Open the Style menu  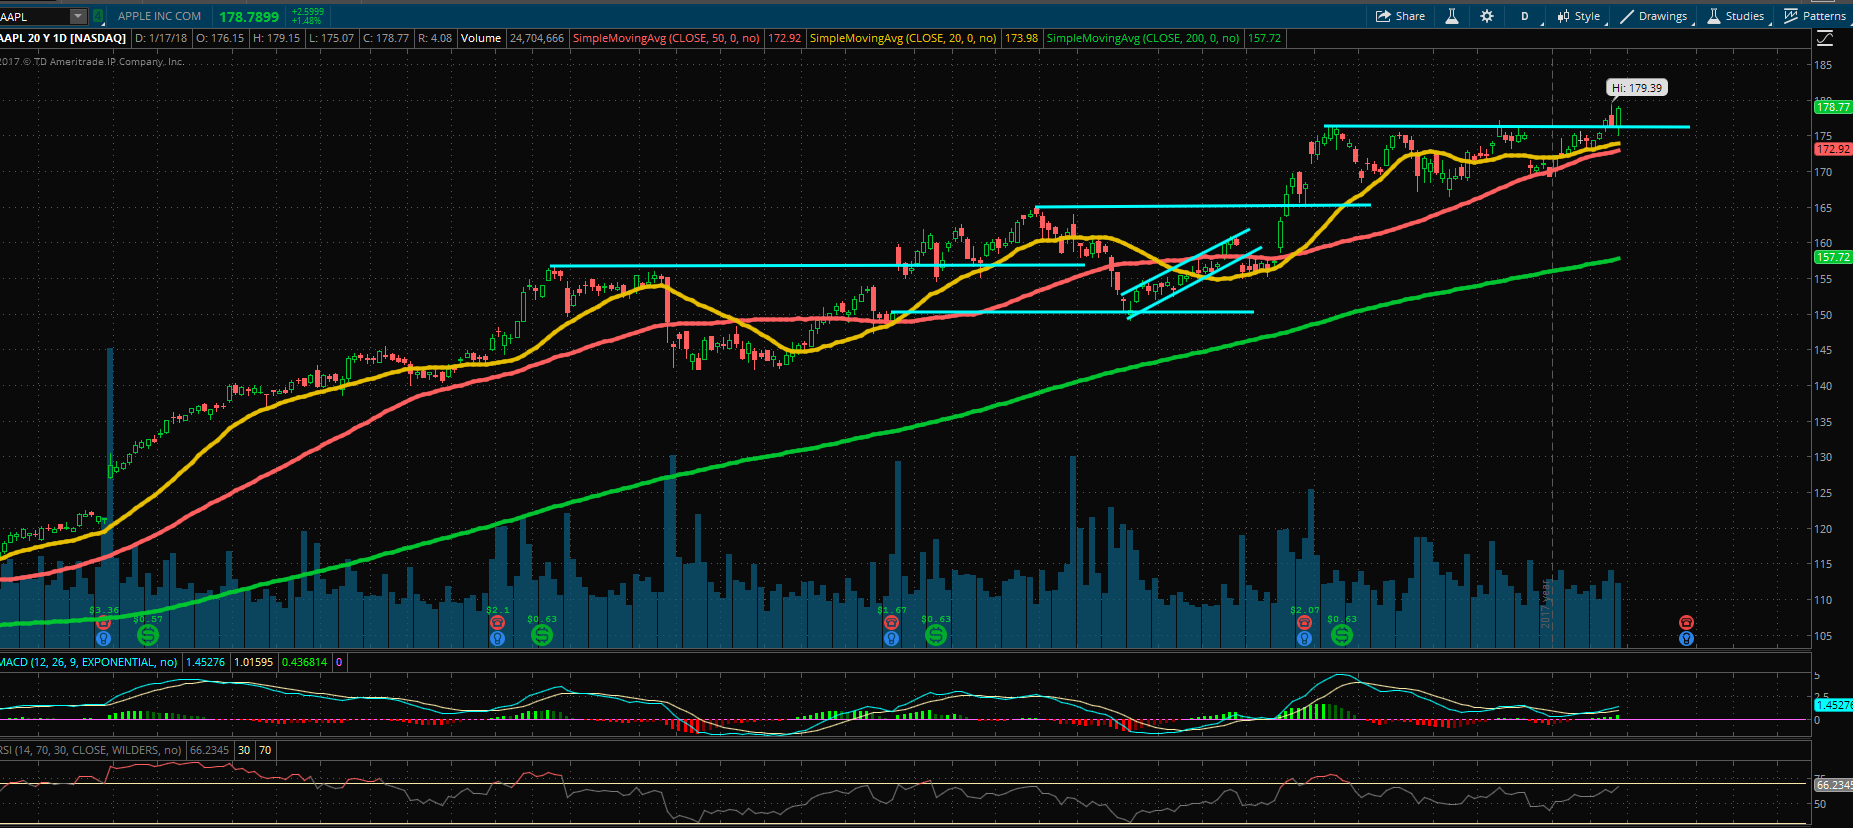point(1578,16)
